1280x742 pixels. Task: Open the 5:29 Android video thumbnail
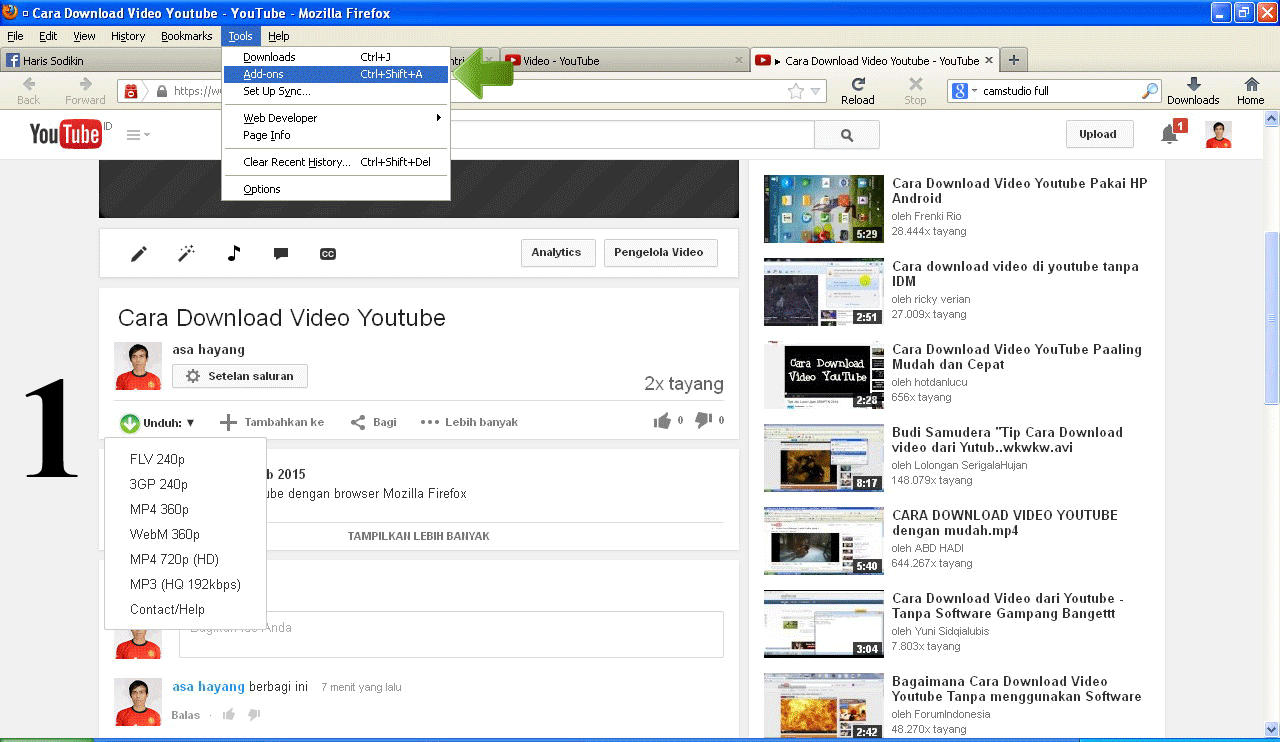tap(824, 209)
